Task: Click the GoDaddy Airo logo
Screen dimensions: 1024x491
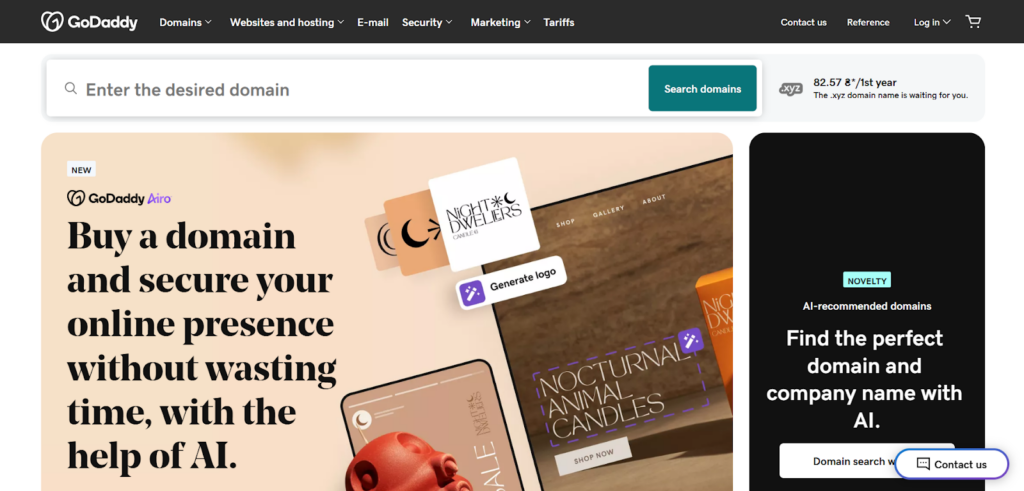Action: pyautogui.click(x=119, y=198)
